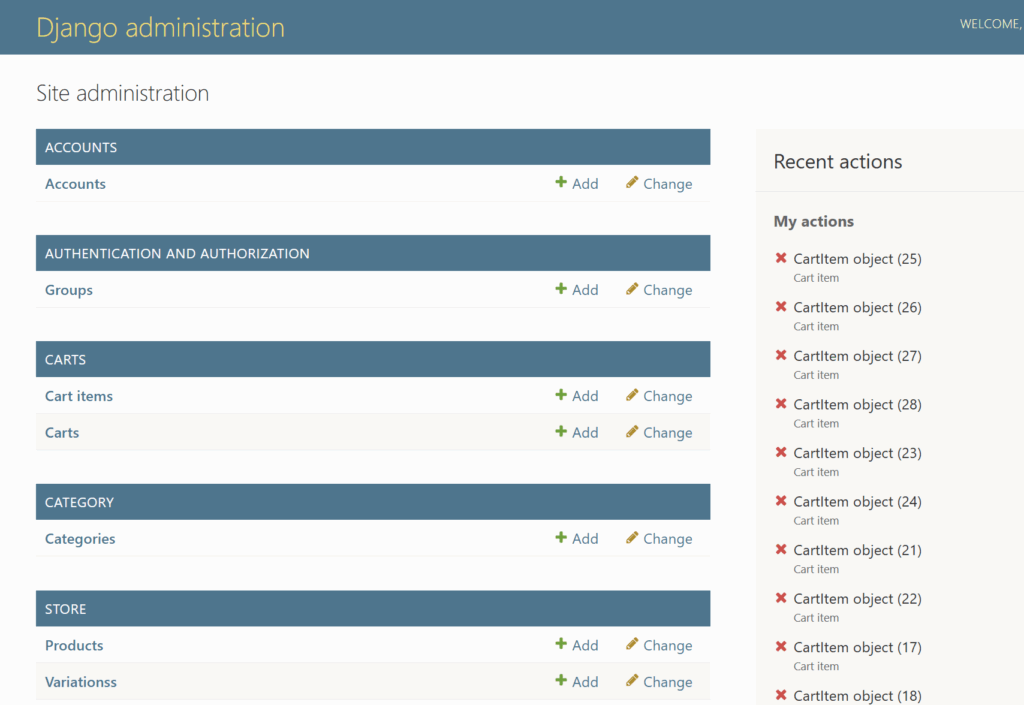
Task: Click the plus icon for Categories
Action: point(561,538)
